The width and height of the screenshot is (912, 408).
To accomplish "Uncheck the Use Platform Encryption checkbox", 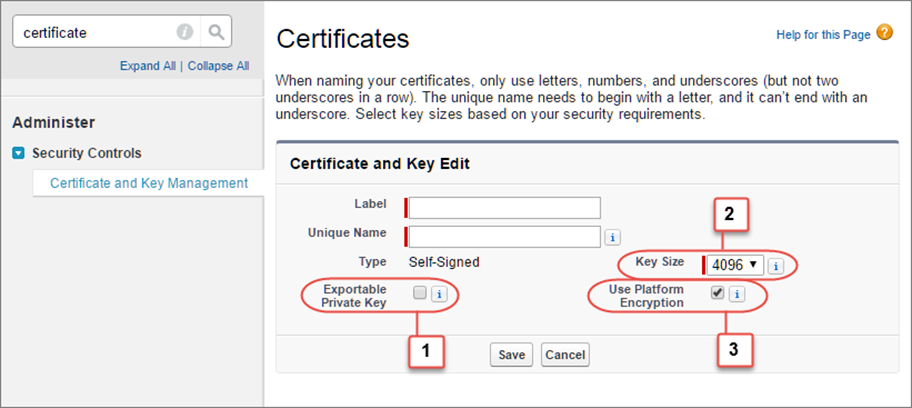I will pyautogui.click(x=717, y=293).
